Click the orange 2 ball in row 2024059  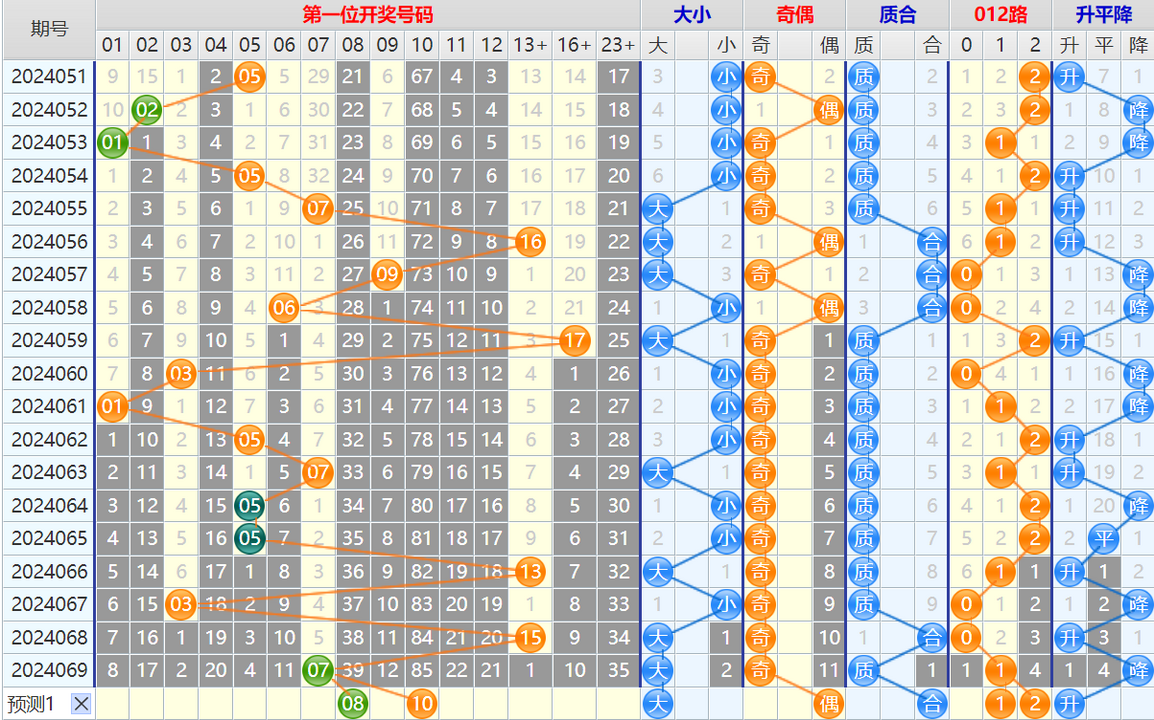coord(1035,340)
